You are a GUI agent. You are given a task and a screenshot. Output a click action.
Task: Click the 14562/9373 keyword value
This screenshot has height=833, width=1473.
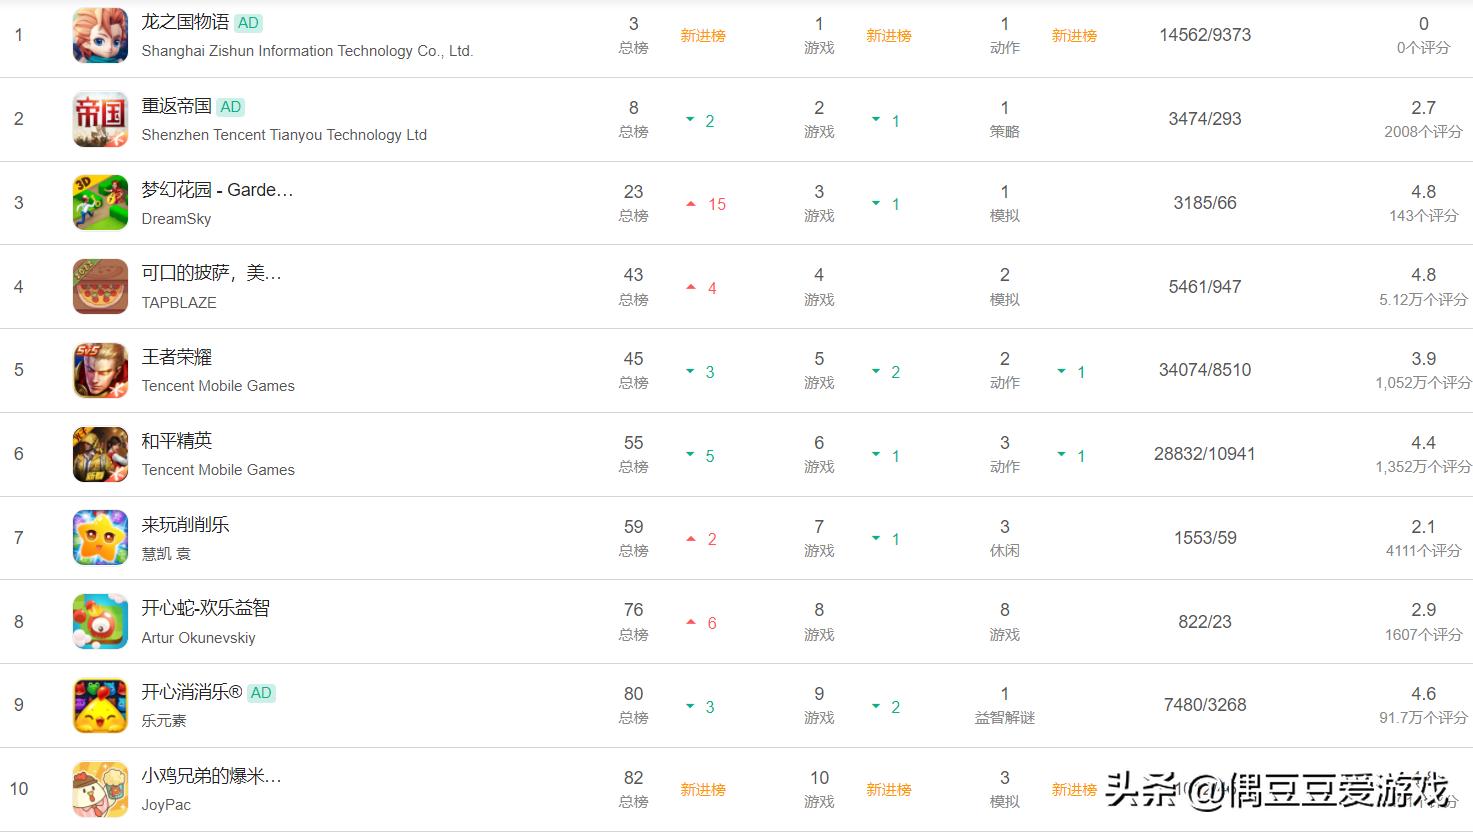(1205, 35)
